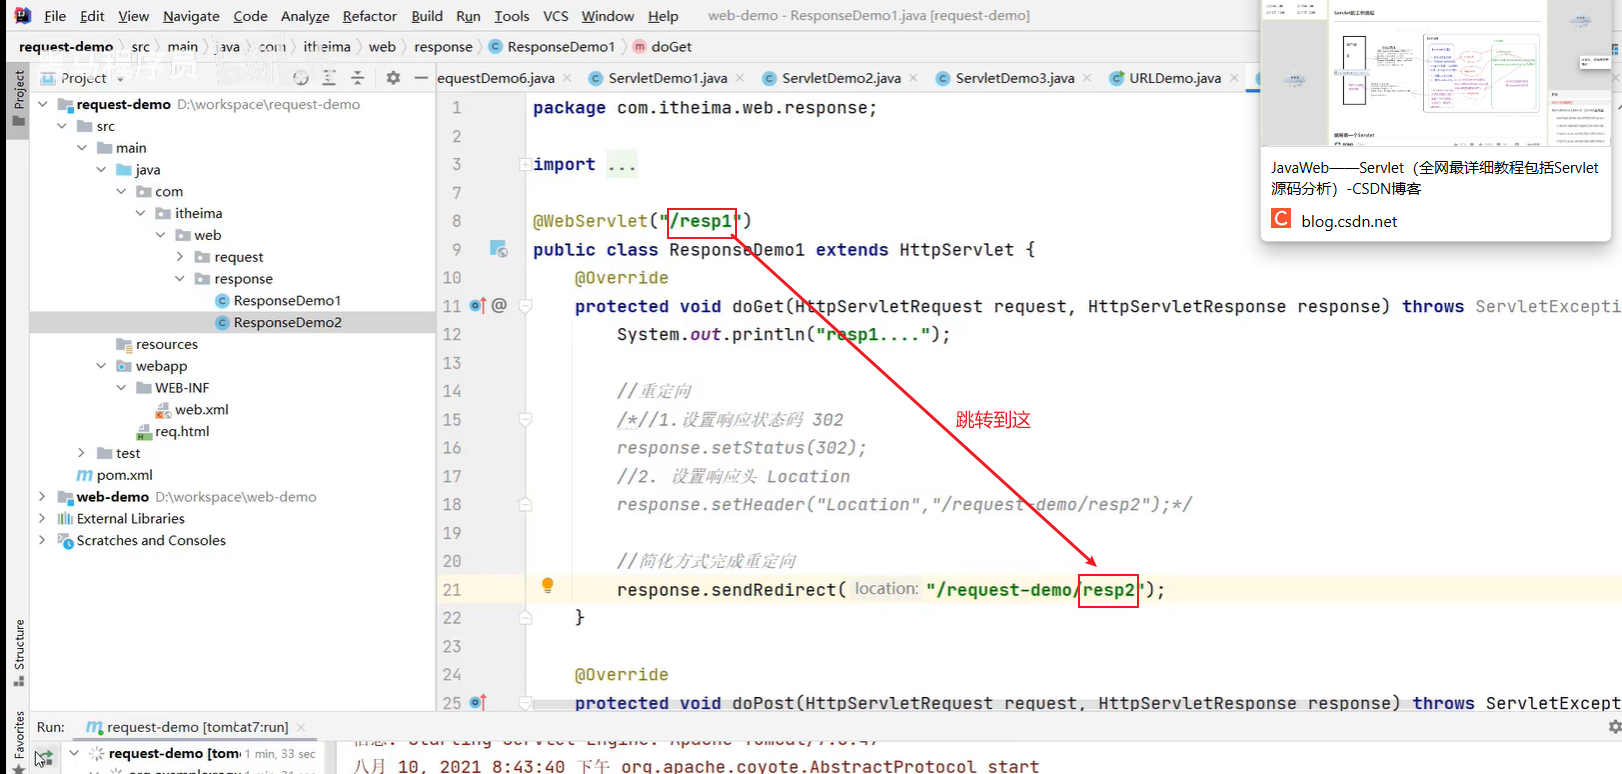Collapse the main folder node

[x=82, y=148]
